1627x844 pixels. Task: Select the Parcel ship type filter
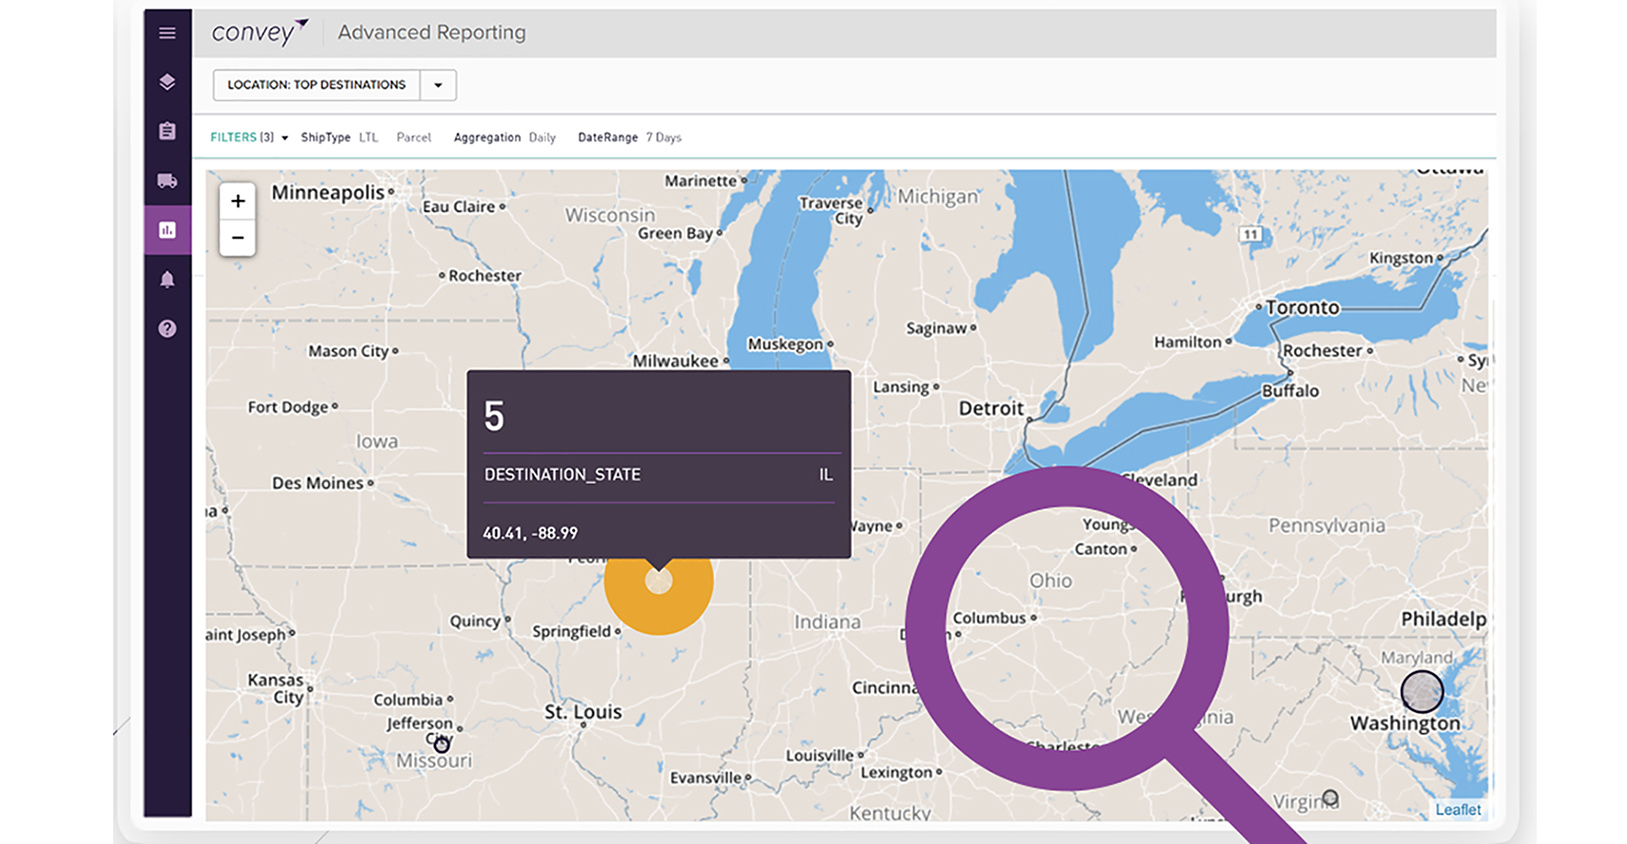point(413,138)
